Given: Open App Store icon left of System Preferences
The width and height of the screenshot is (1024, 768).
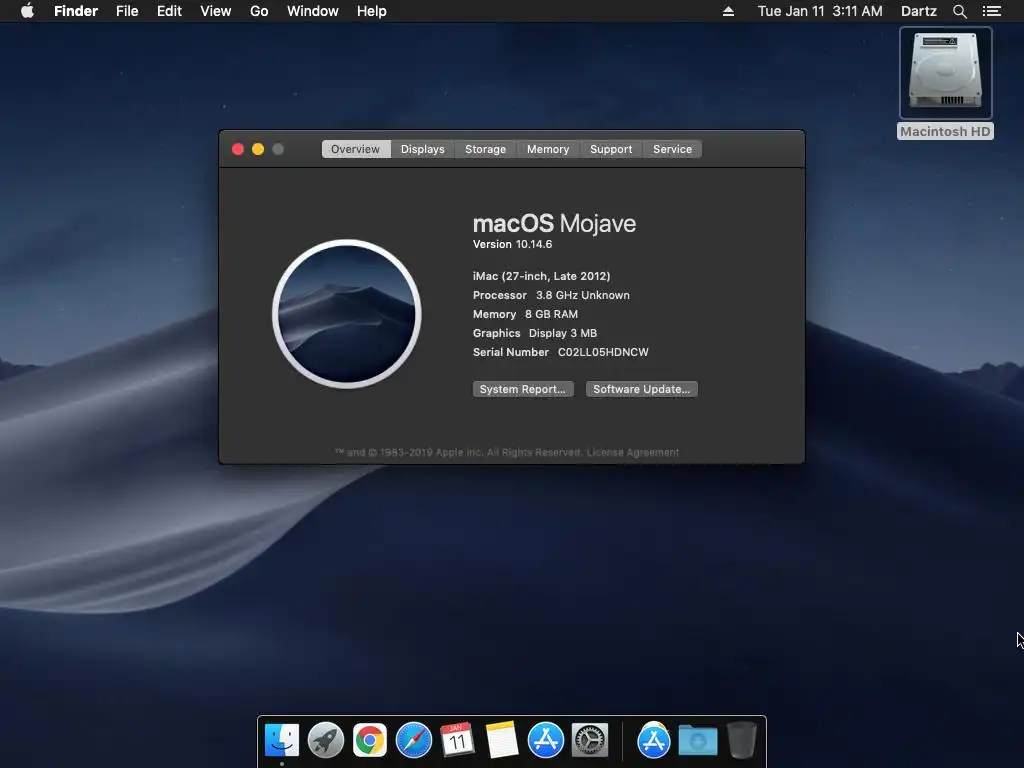Looking at the screenshot, I should [546, 741].
